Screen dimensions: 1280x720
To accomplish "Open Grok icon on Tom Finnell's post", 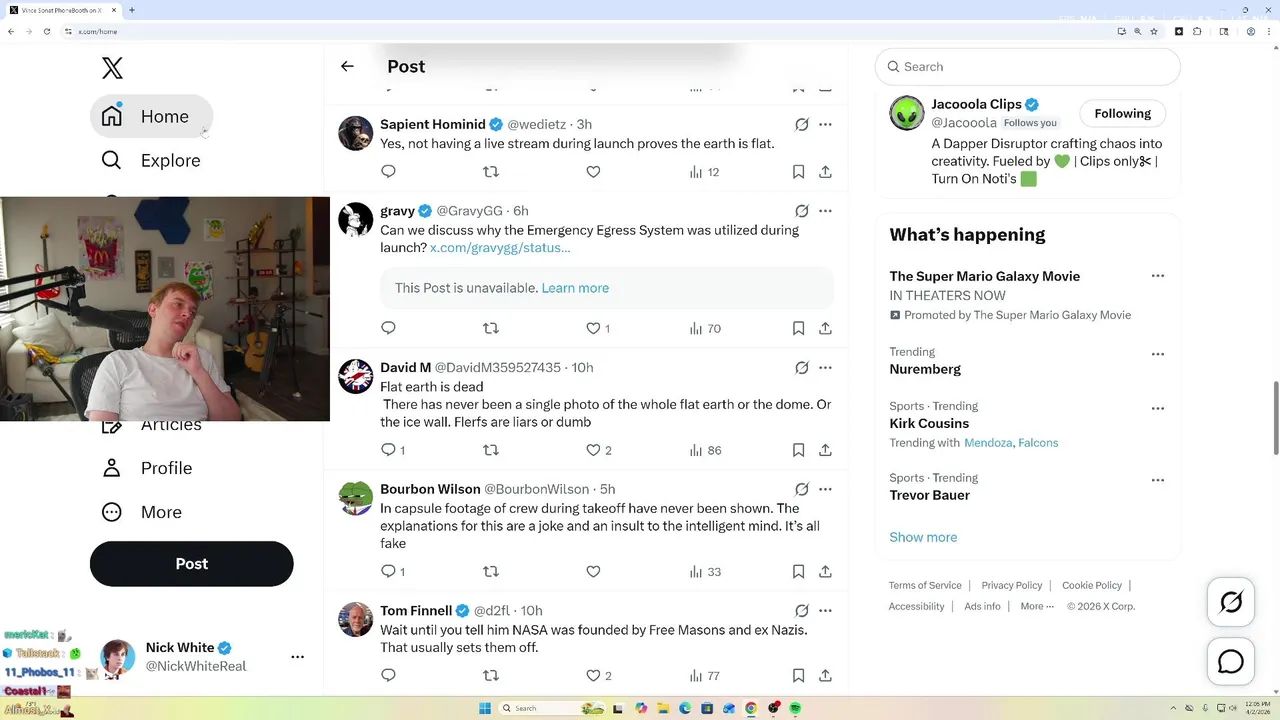I will click(801, 611).
